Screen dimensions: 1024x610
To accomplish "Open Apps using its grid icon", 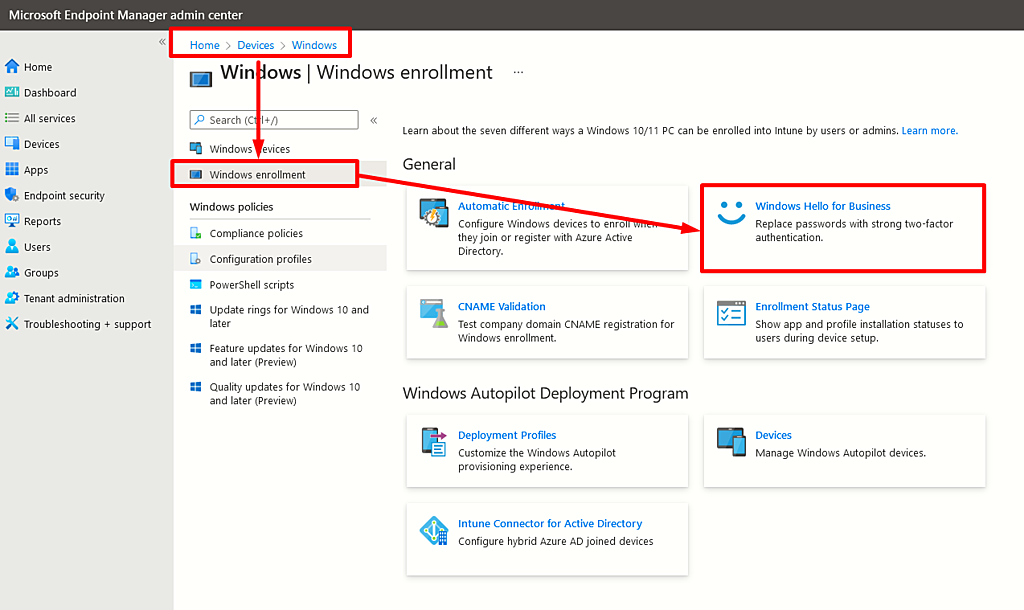I will pyautogui.click(x=14, y=169).
